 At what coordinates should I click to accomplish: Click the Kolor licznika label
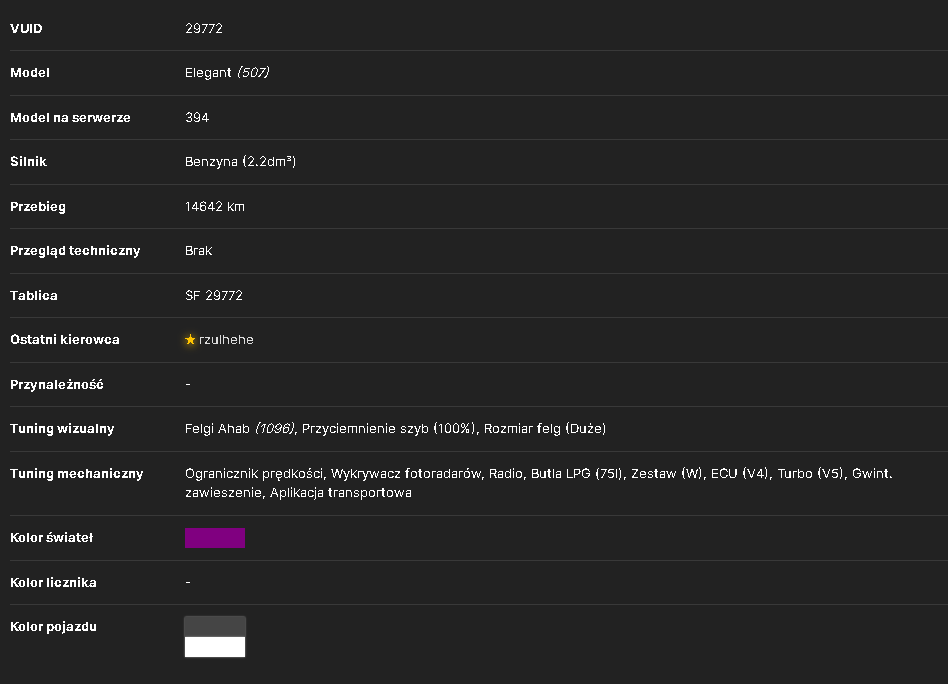coord(53,582)
